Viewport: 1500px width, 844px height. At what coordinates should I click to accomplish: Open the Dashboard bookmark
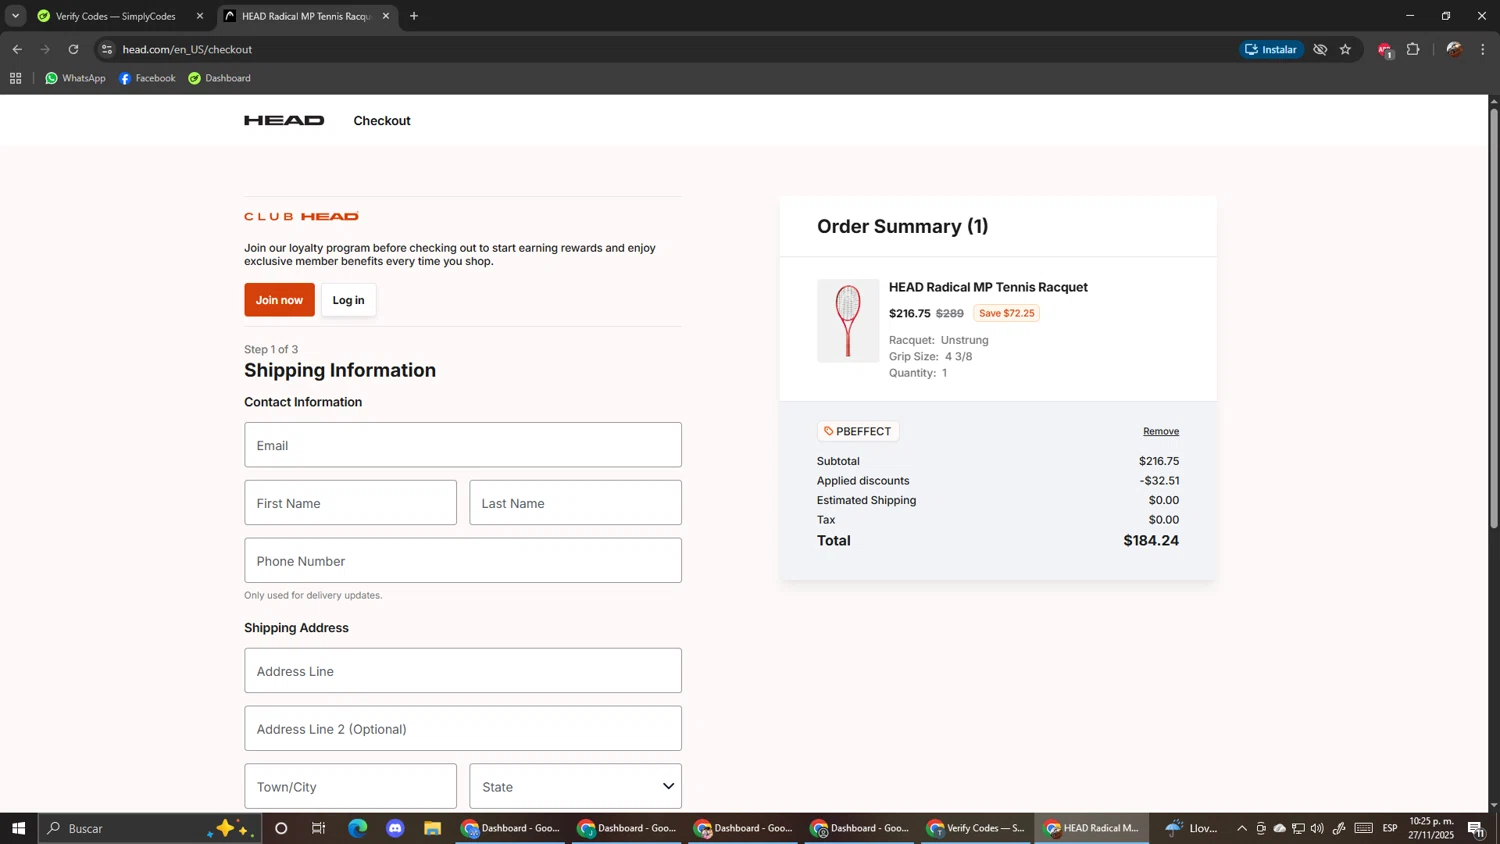click(x=219, y=78)
